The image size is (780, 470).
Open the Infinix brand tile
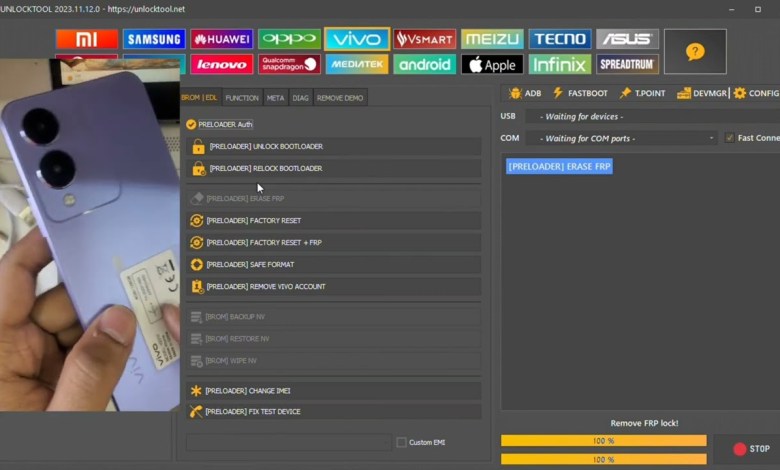click(560, 64)
